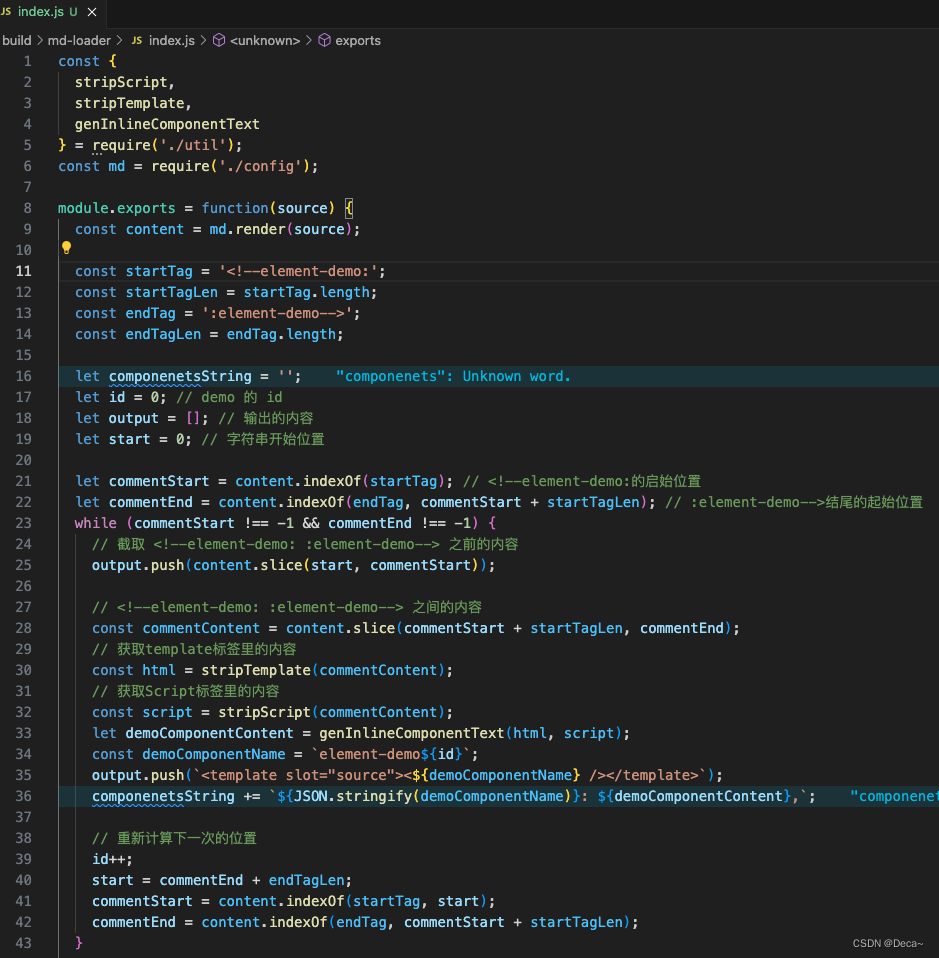Screen dimensions: 939x958
Task: Click line number 16 in gutter
Action: coord(23,376)
